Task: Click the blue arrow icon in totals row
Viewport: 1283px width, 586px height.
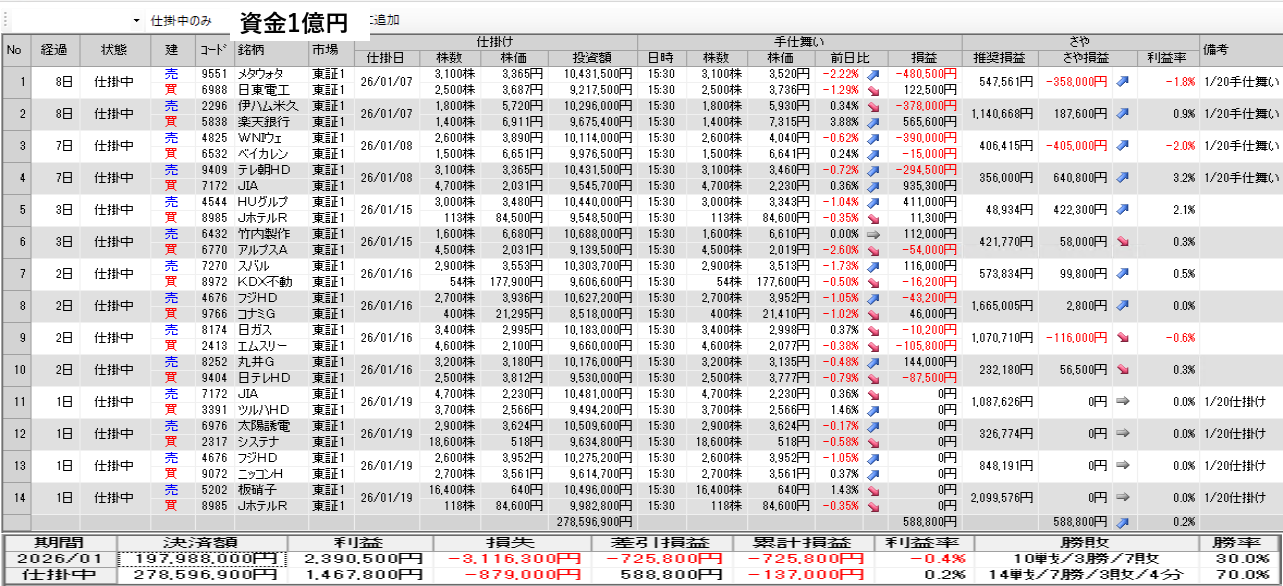Action: 1121,522
